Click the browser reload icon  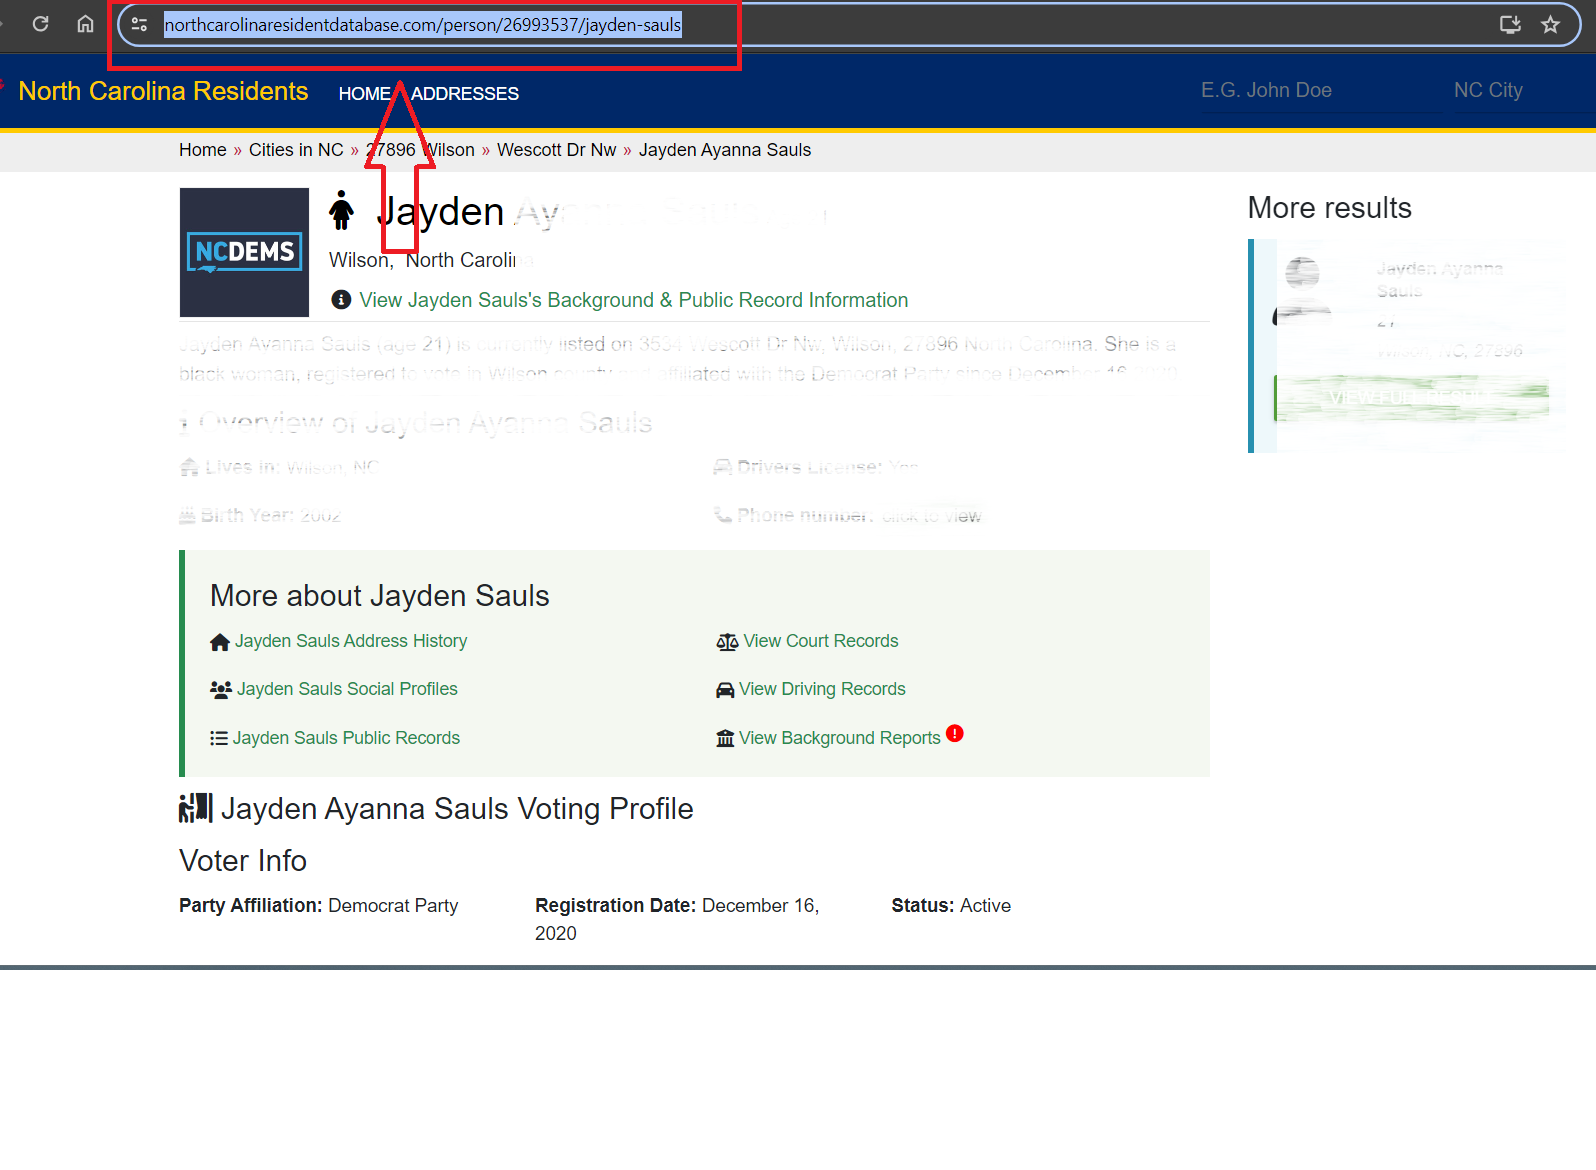(41, 24)
